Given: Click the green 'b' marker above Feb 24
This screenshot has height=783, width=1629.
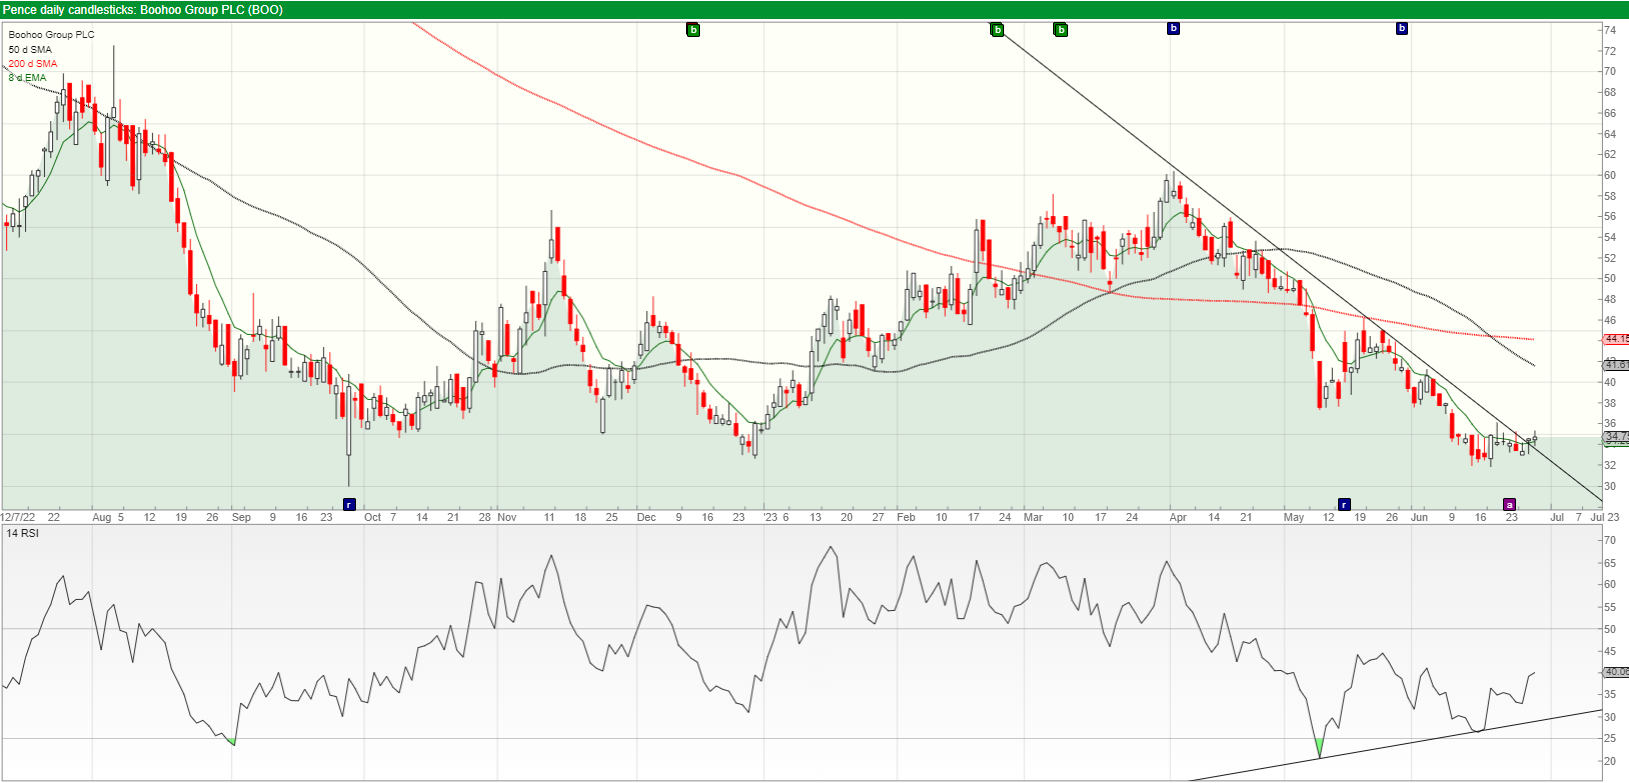Looking at the screenshot, I should [997, 29].
